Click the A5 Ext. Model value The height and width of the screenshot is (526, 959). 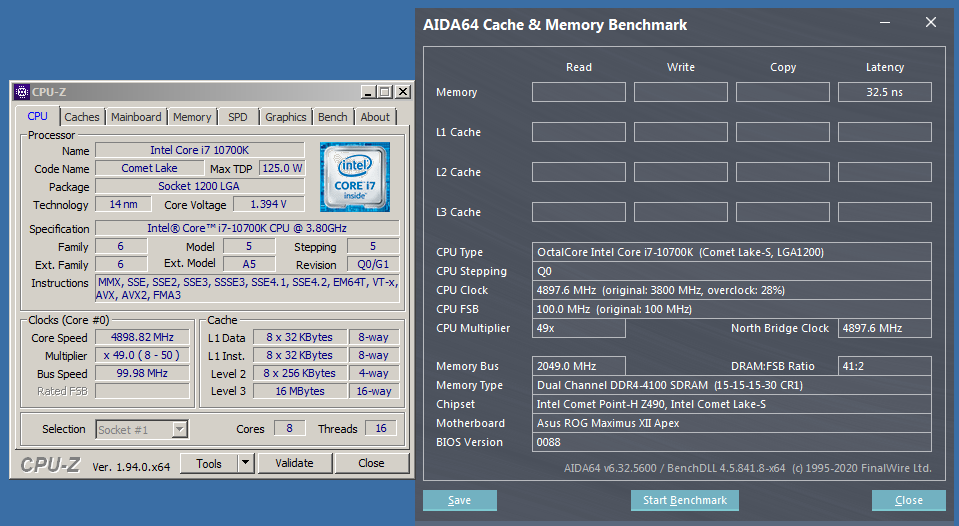pos(249,264)
